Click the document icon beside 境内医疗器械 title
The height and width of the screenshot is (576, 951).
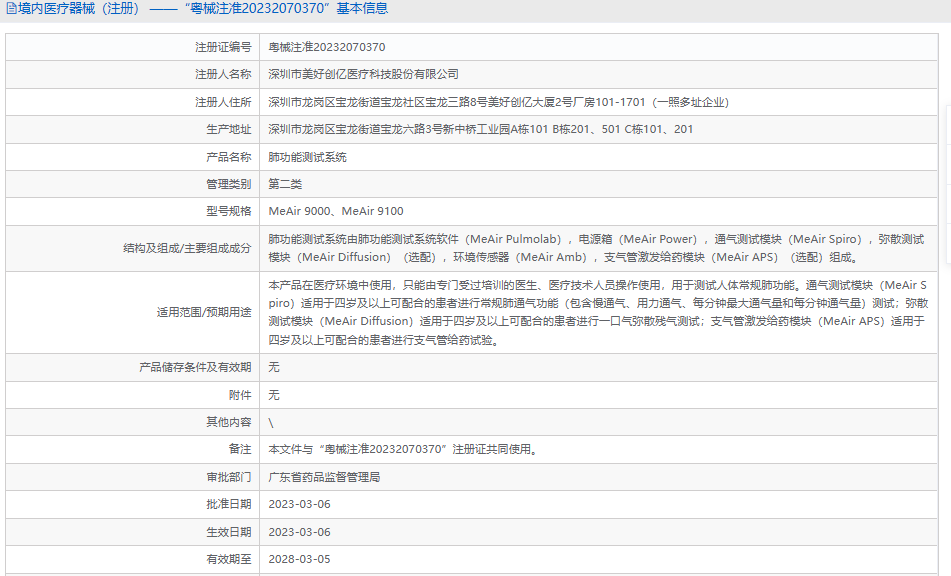pyautogui.click(x=11, y=8)
